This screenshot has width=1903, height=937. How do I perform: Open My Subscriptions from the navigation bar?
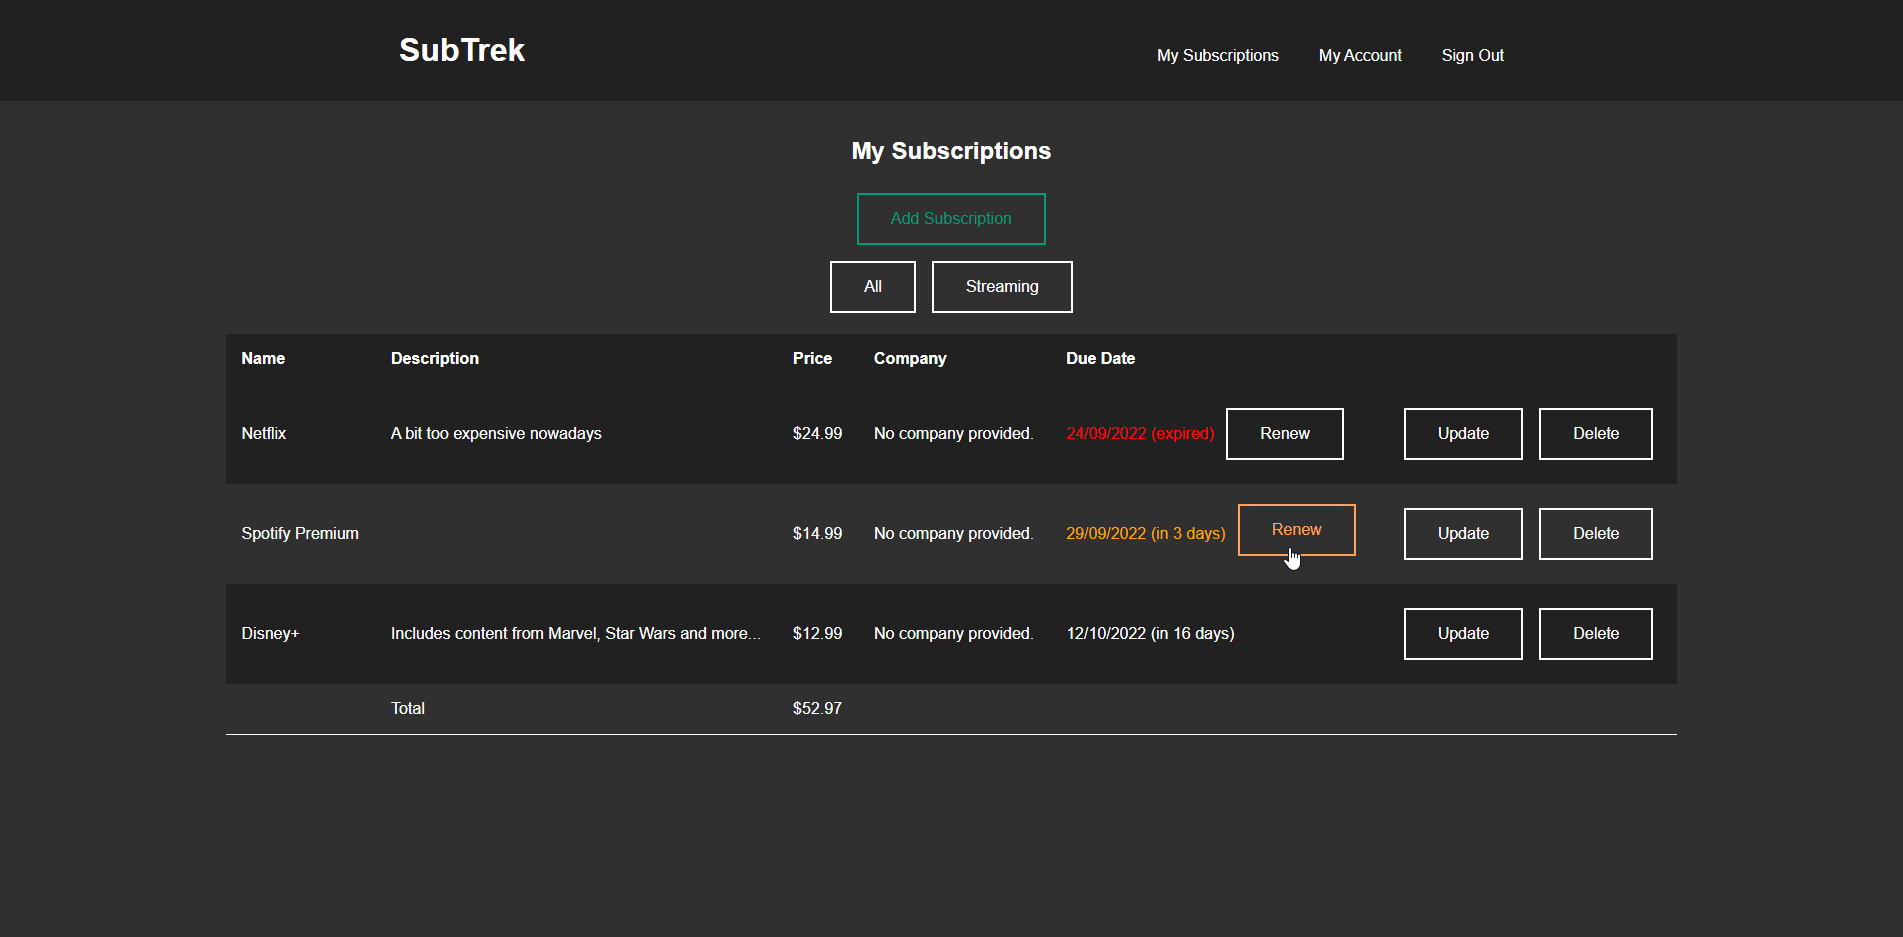[1217, 55]
